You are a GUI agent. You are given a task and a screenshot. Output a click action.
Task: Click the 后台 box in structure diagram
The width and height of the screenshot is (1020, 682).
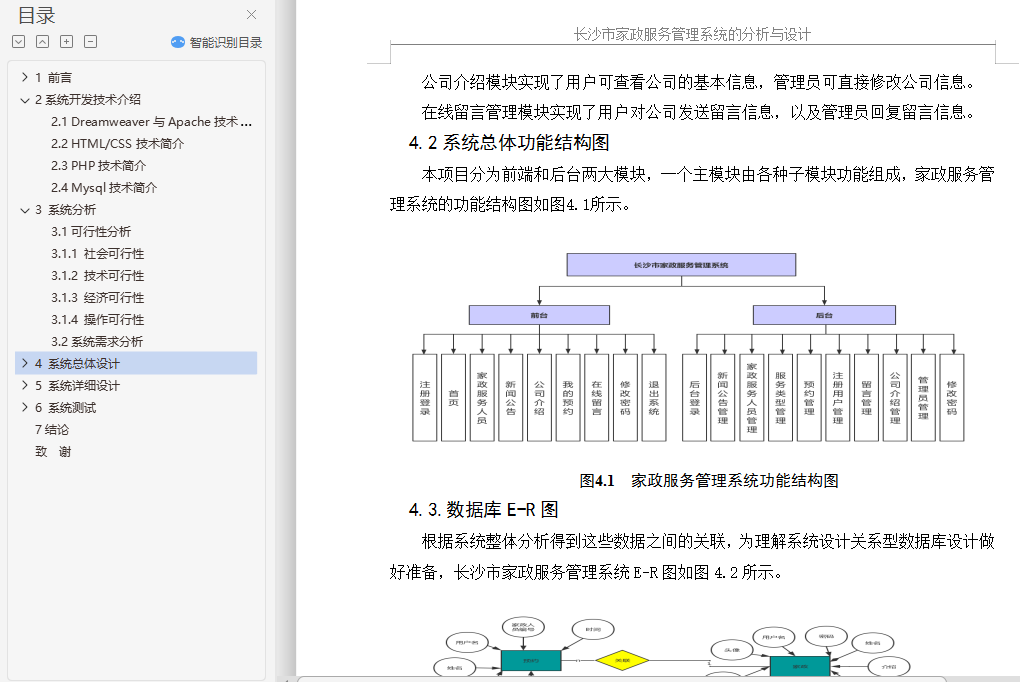[824, 315]
